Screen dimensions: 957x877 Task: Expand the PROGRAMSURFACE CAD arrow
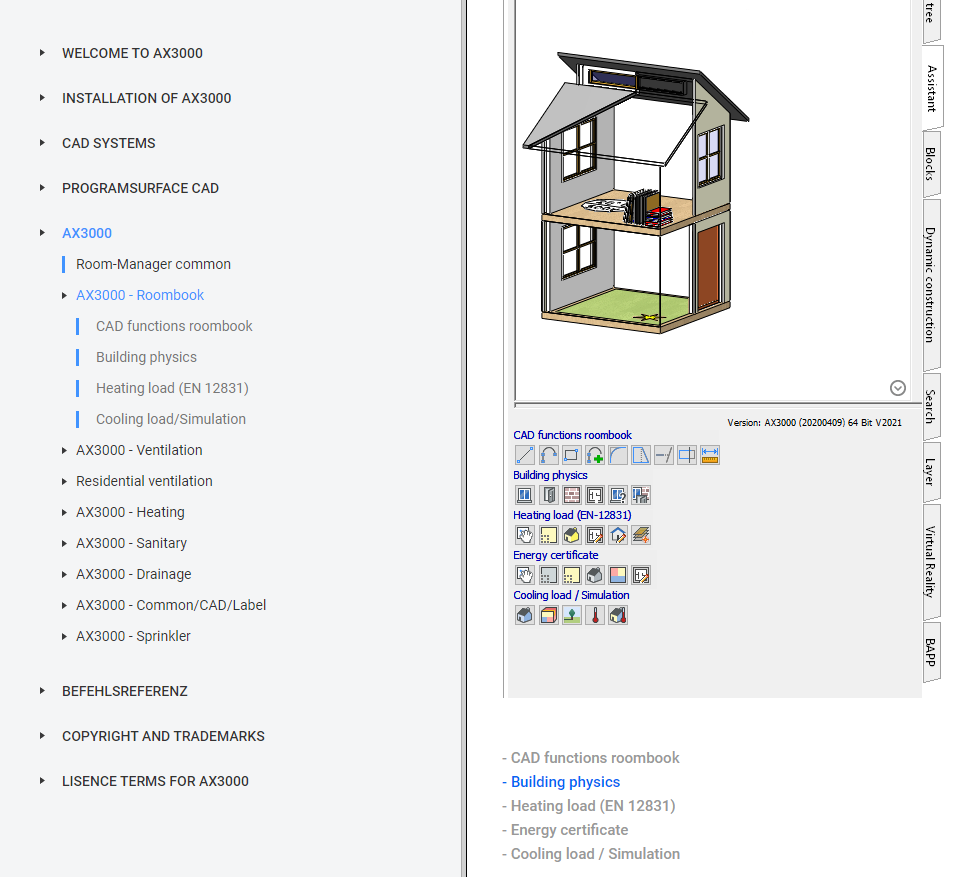coord(42,187)
